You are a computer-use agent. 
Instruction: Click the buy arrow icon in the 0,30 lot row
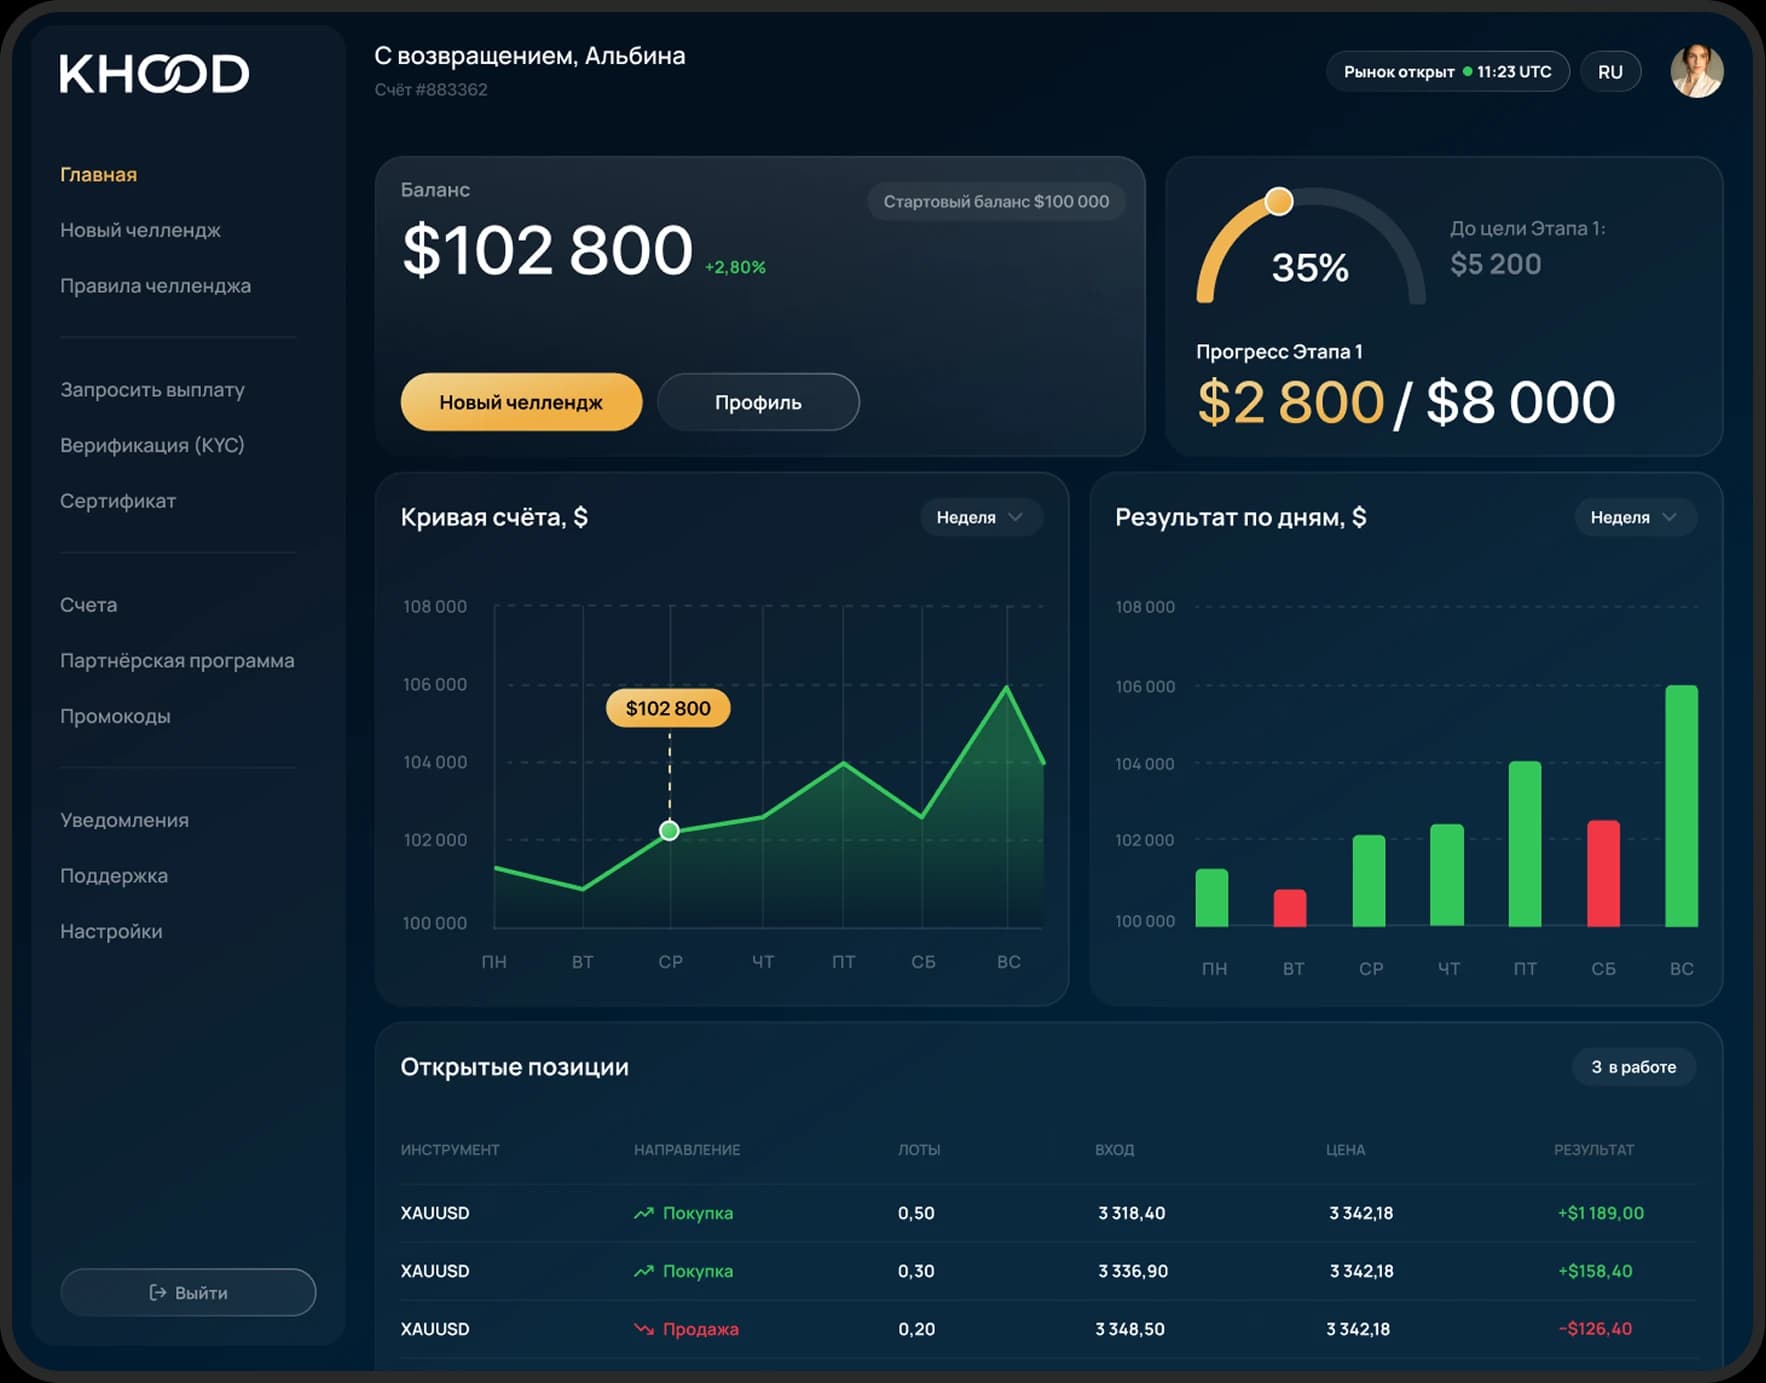point(643,1271)
